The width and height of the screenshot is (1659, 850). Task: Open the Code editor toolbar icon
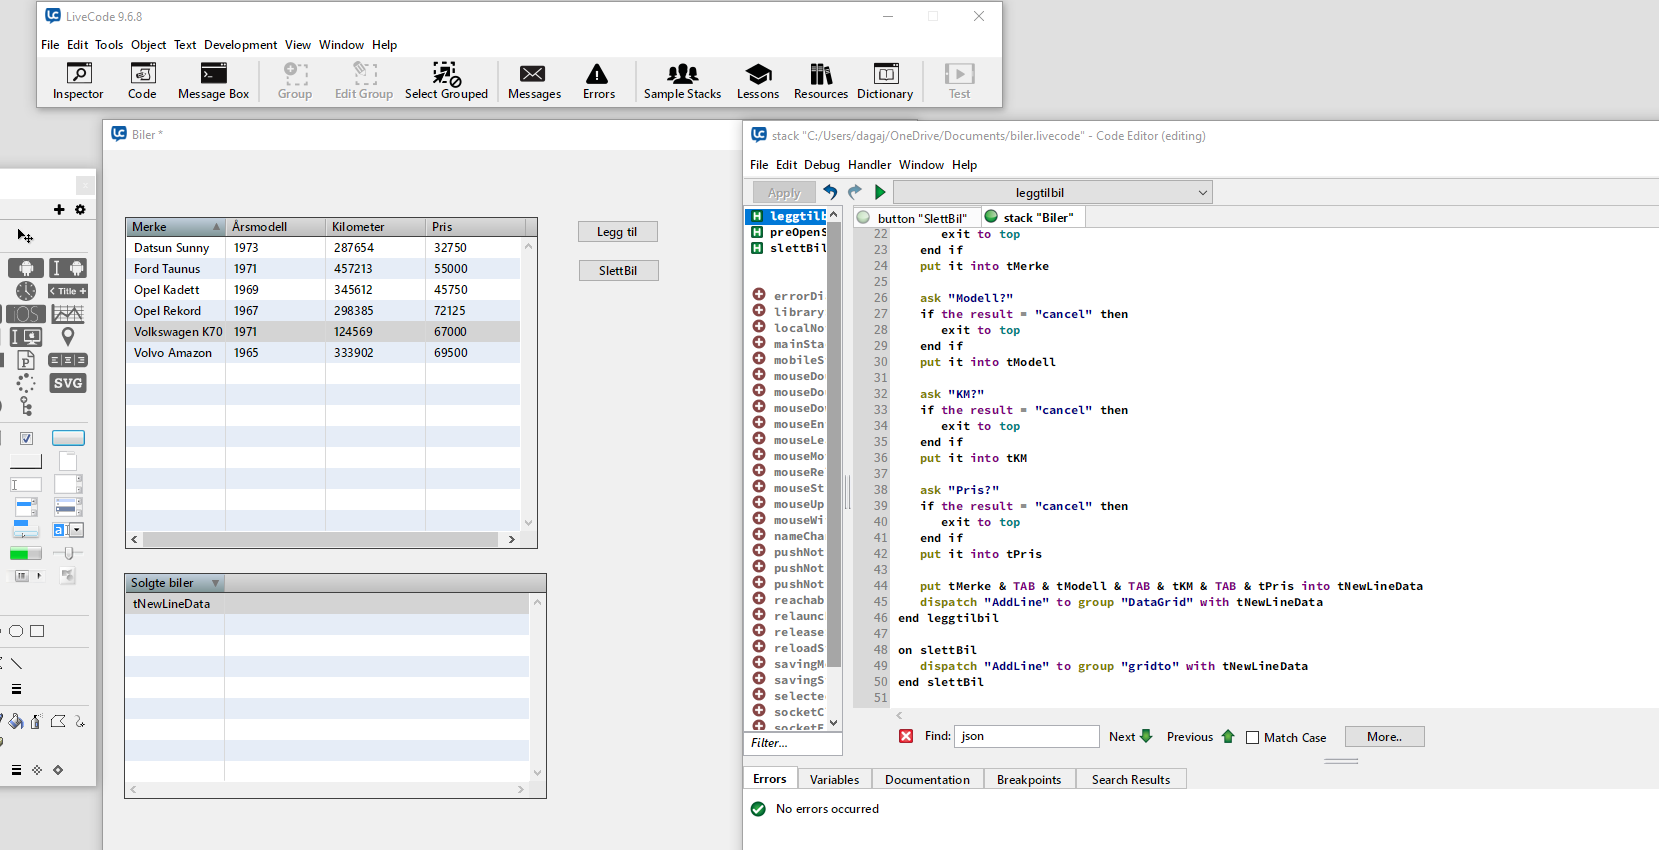[x=142, y=81]
